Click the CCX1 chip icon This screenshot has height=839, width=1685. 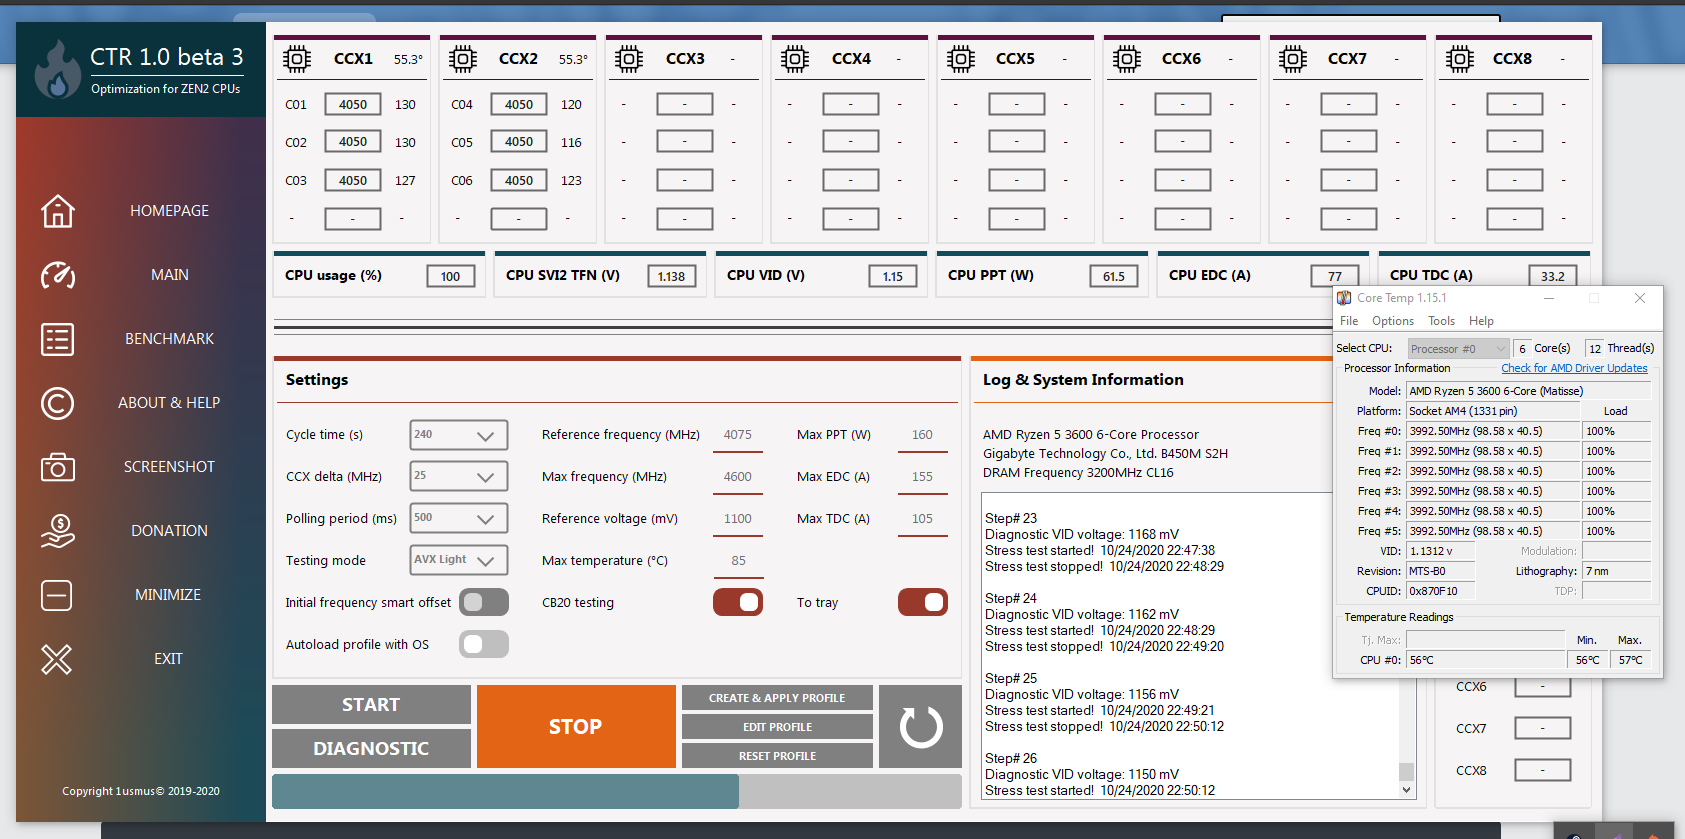click(296, 59)
